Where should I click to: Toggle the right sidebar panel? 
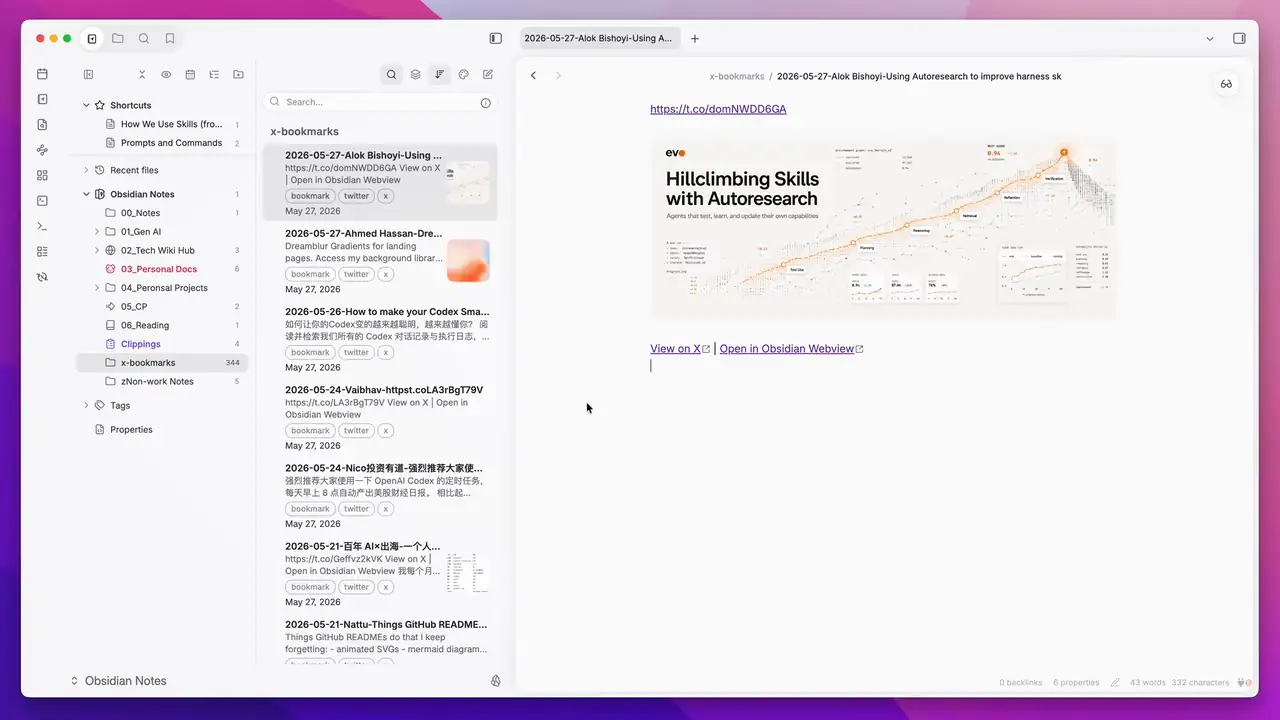point(1239,39)
